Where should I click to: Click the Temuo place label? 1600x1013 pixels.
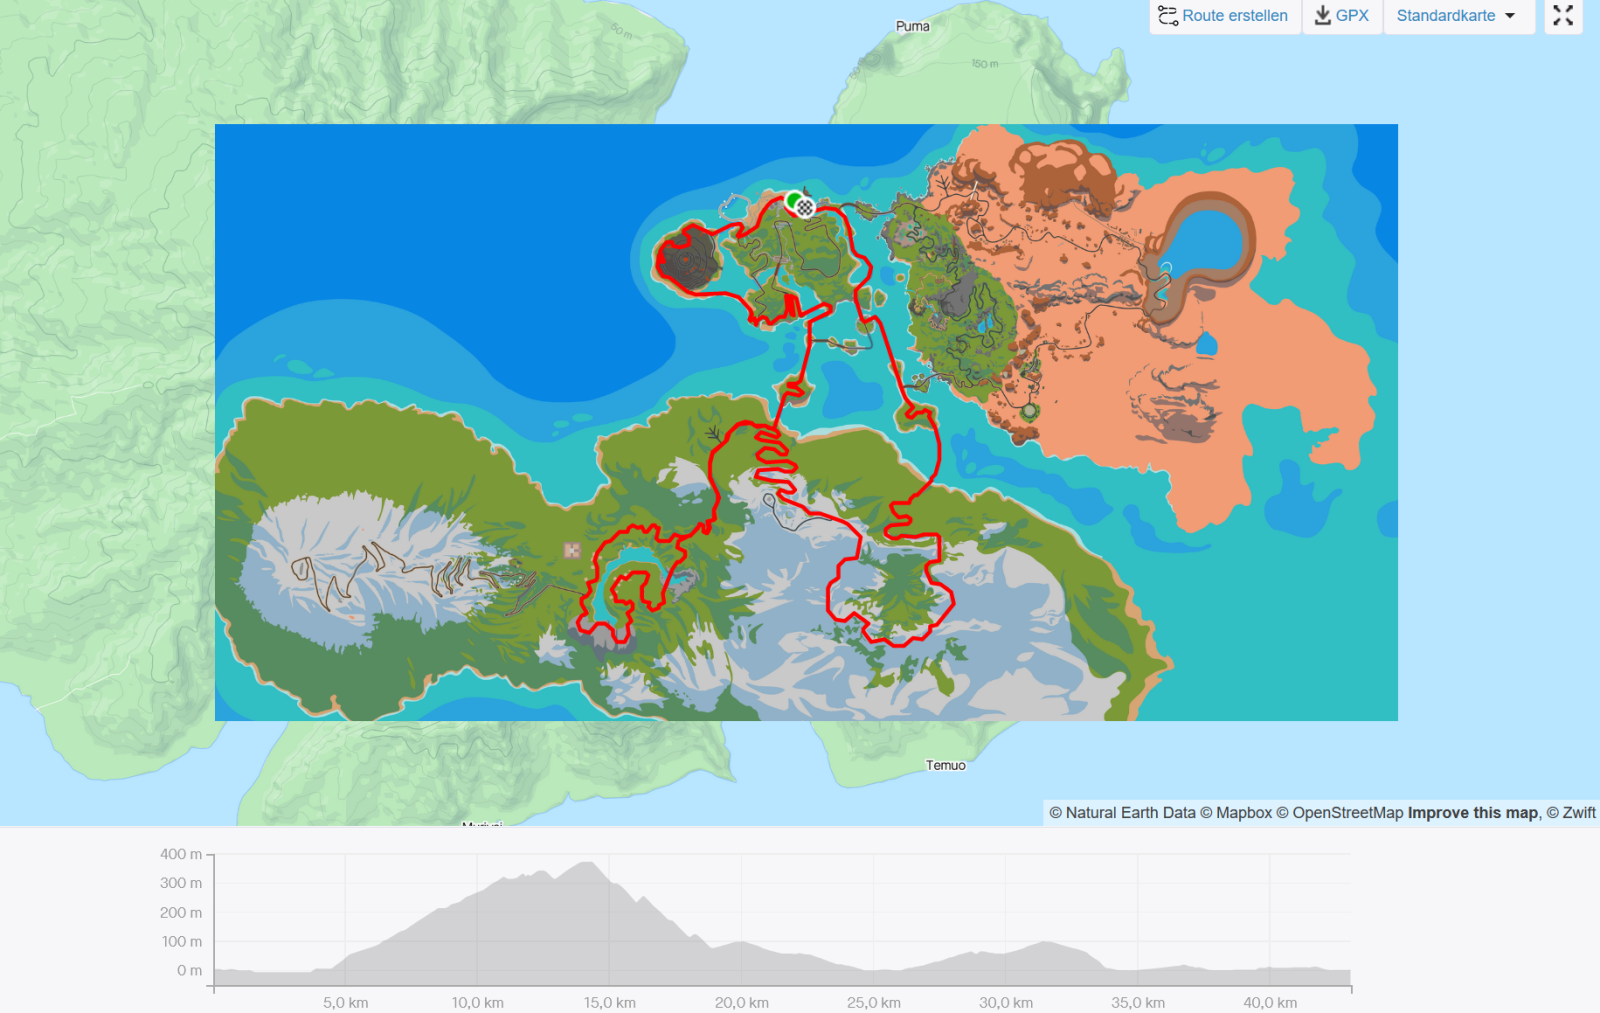click(946, 765)
